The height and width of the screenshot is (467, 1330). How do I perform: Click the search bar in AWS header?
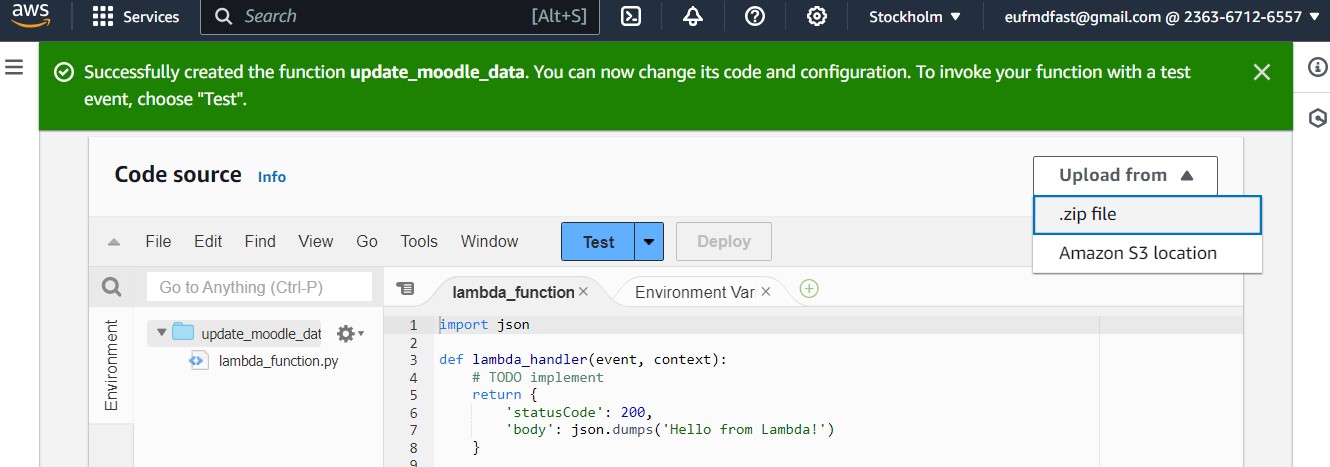[x=400, y=17]
